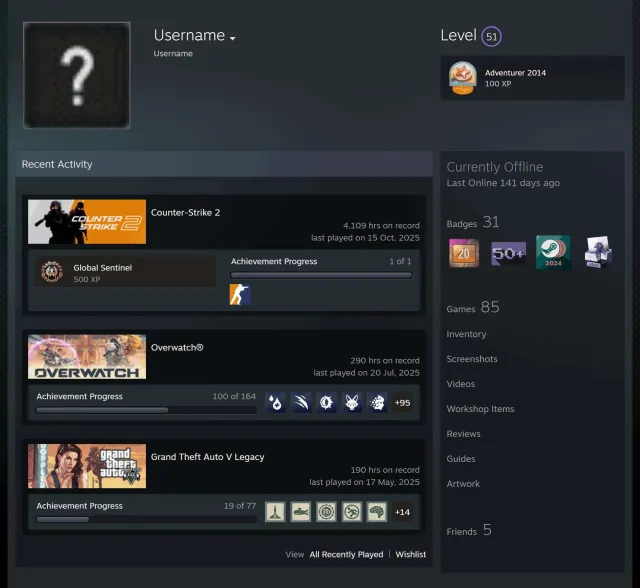This screenshot has width=640, height=588.
Task: Click the Recent Activity header
Action: 224,164
